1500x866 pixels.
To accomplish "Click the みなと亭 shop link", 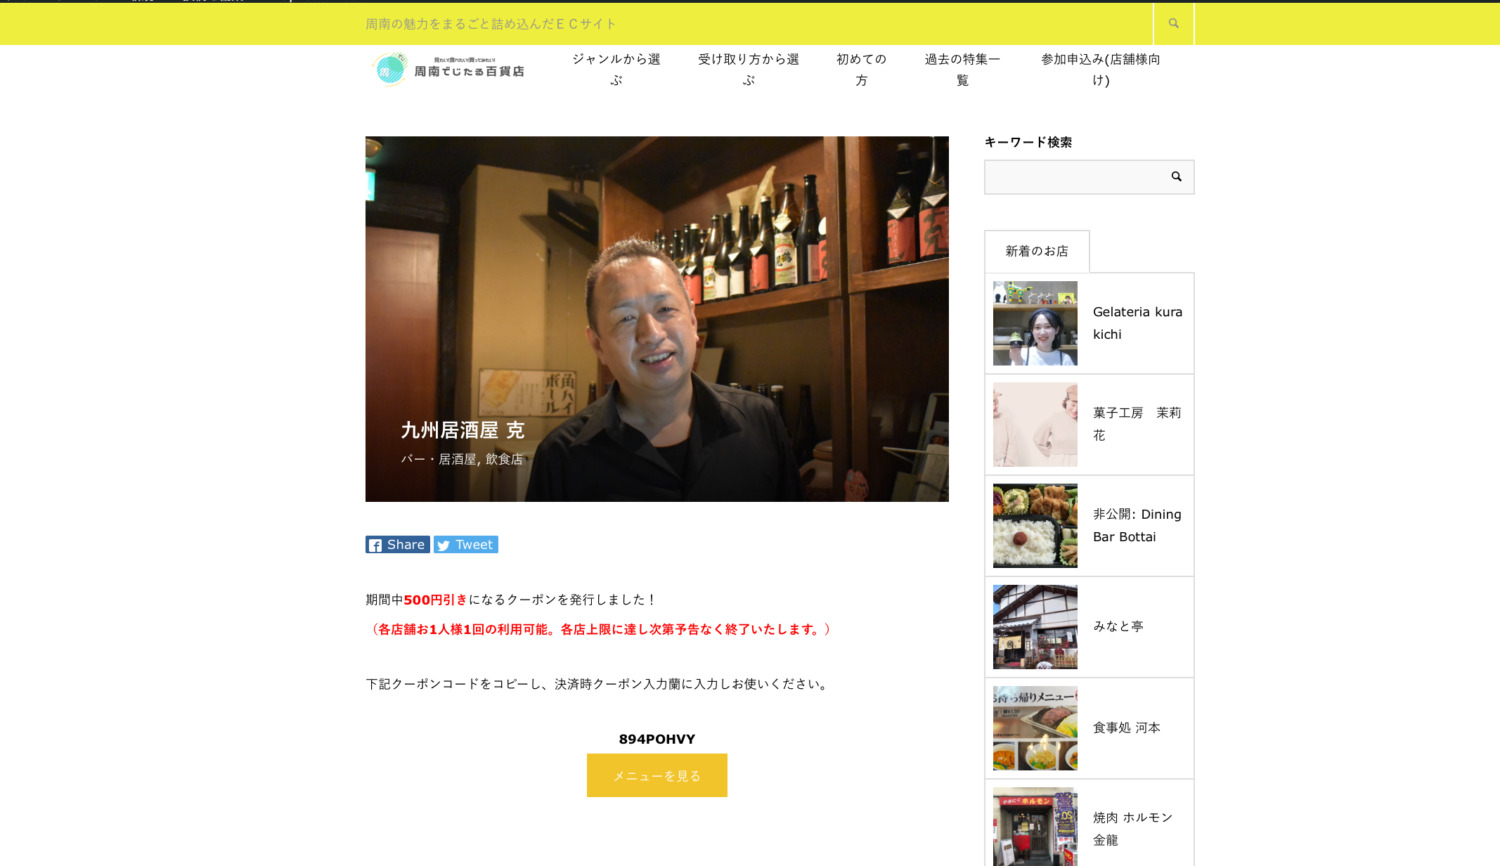I will (x=1118, y=626).
